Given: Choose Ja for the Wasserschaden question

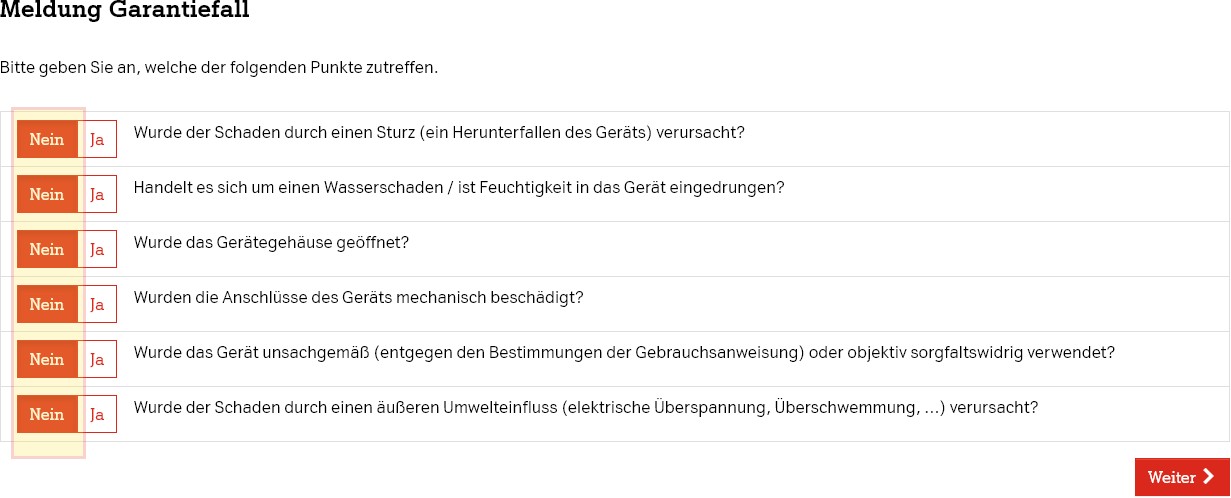Looking at the screenshot, I should tap(97, 194).
